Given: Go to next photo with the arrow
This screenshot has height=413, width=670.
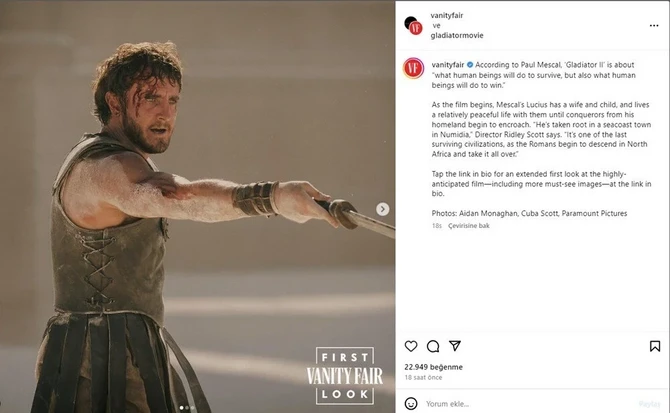Looking at the screenshot, I should click(382, 209).
